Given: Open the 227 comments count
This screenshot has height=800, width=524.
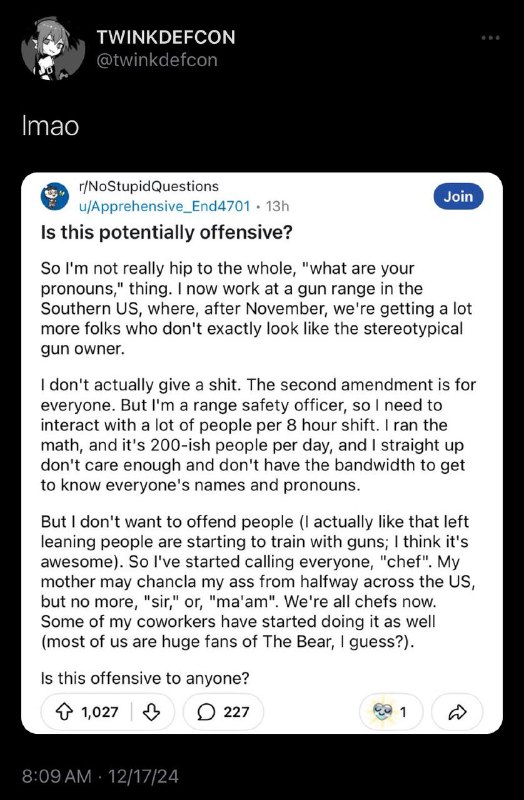Looking at the screenshot, I should (236, 712).
